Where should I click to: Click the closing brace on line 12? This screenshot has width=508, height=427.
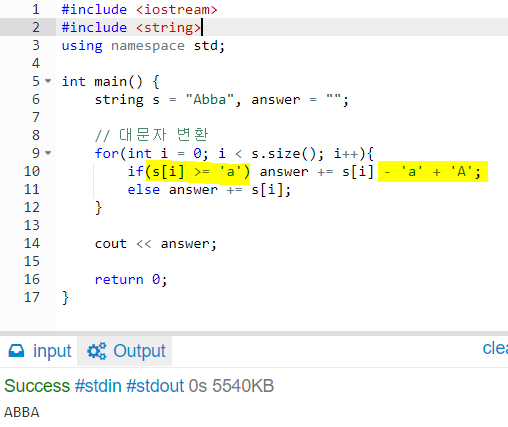pyautogui.click(x=98, y=208)
